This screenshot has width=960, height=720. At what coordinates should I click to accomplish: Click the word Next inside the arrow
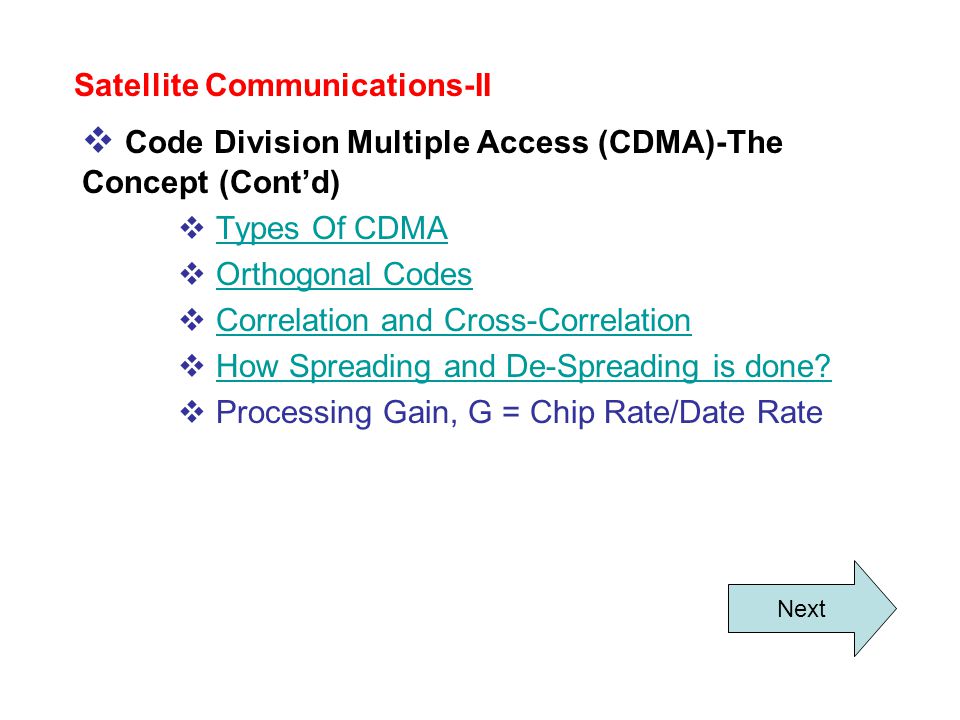[801, 609]
